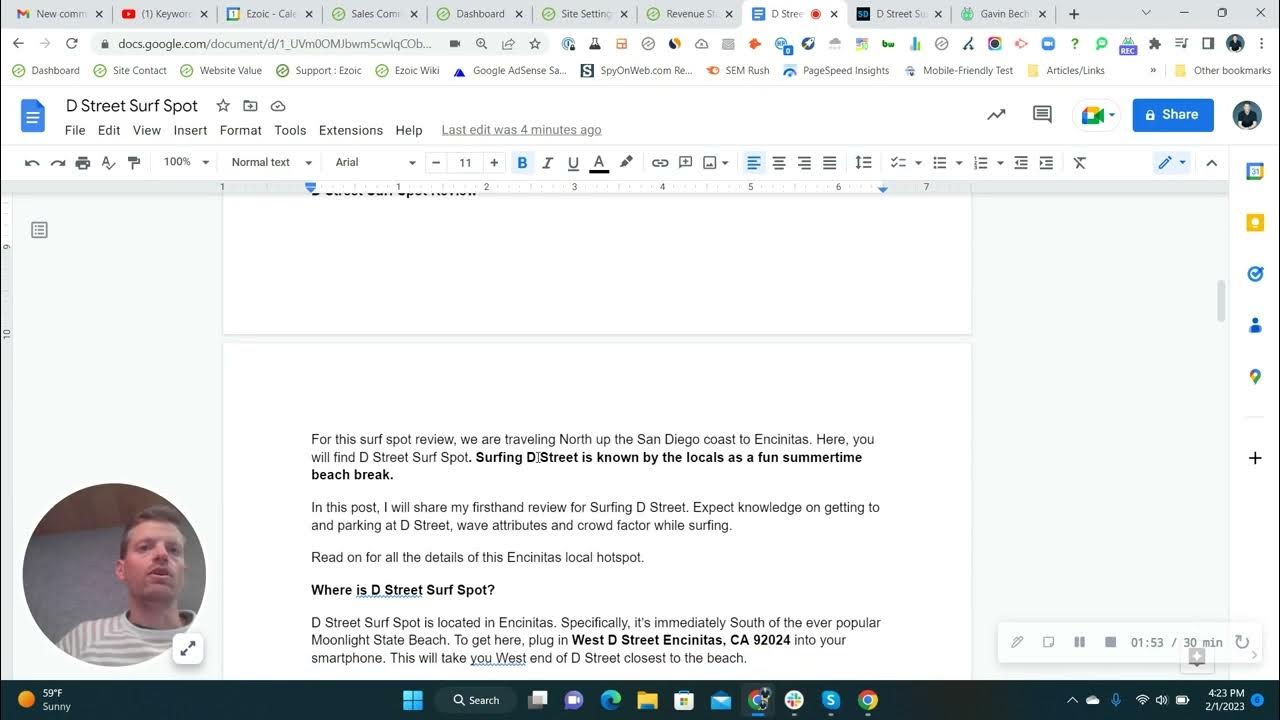Open Google Maps side panel
The image size is (1280, 720).
pos(1255,376)
